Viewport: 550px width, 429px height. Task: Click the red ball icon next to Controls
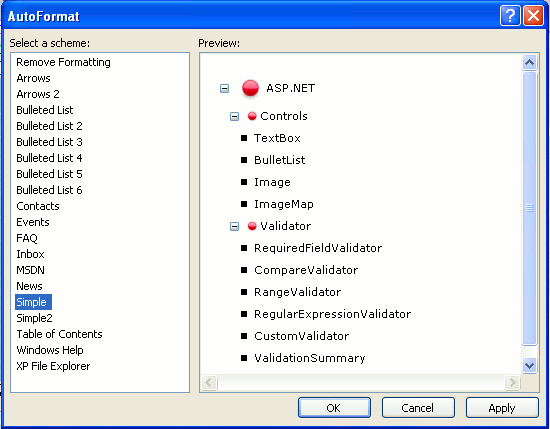click(x=252, y=116)
